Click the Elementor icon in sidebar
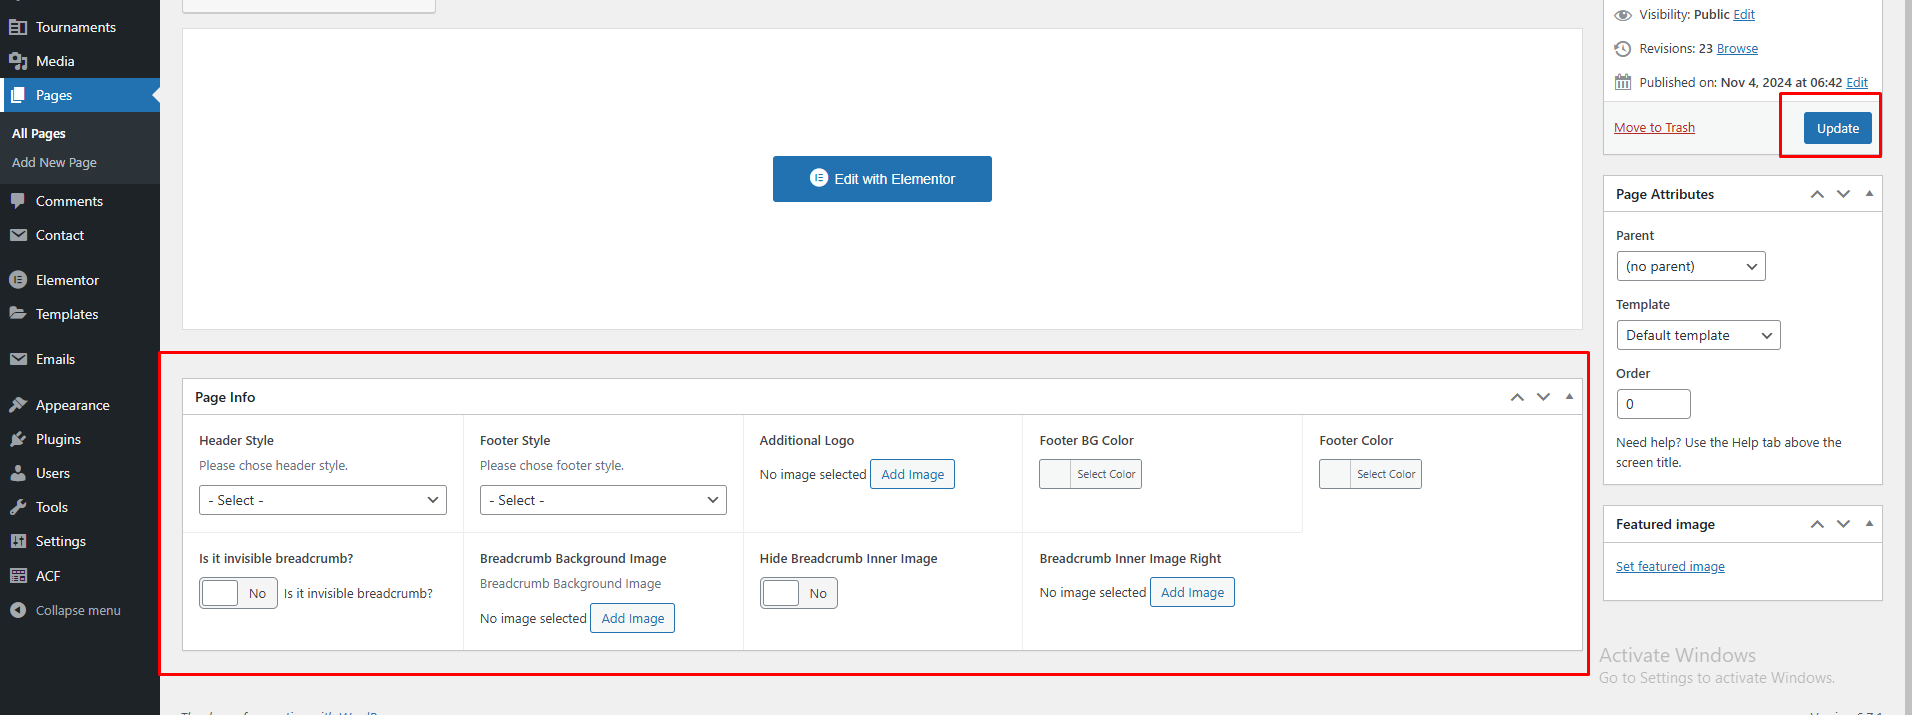The width and height of the screenshot is (1912, 715). [x=18, y=280]
